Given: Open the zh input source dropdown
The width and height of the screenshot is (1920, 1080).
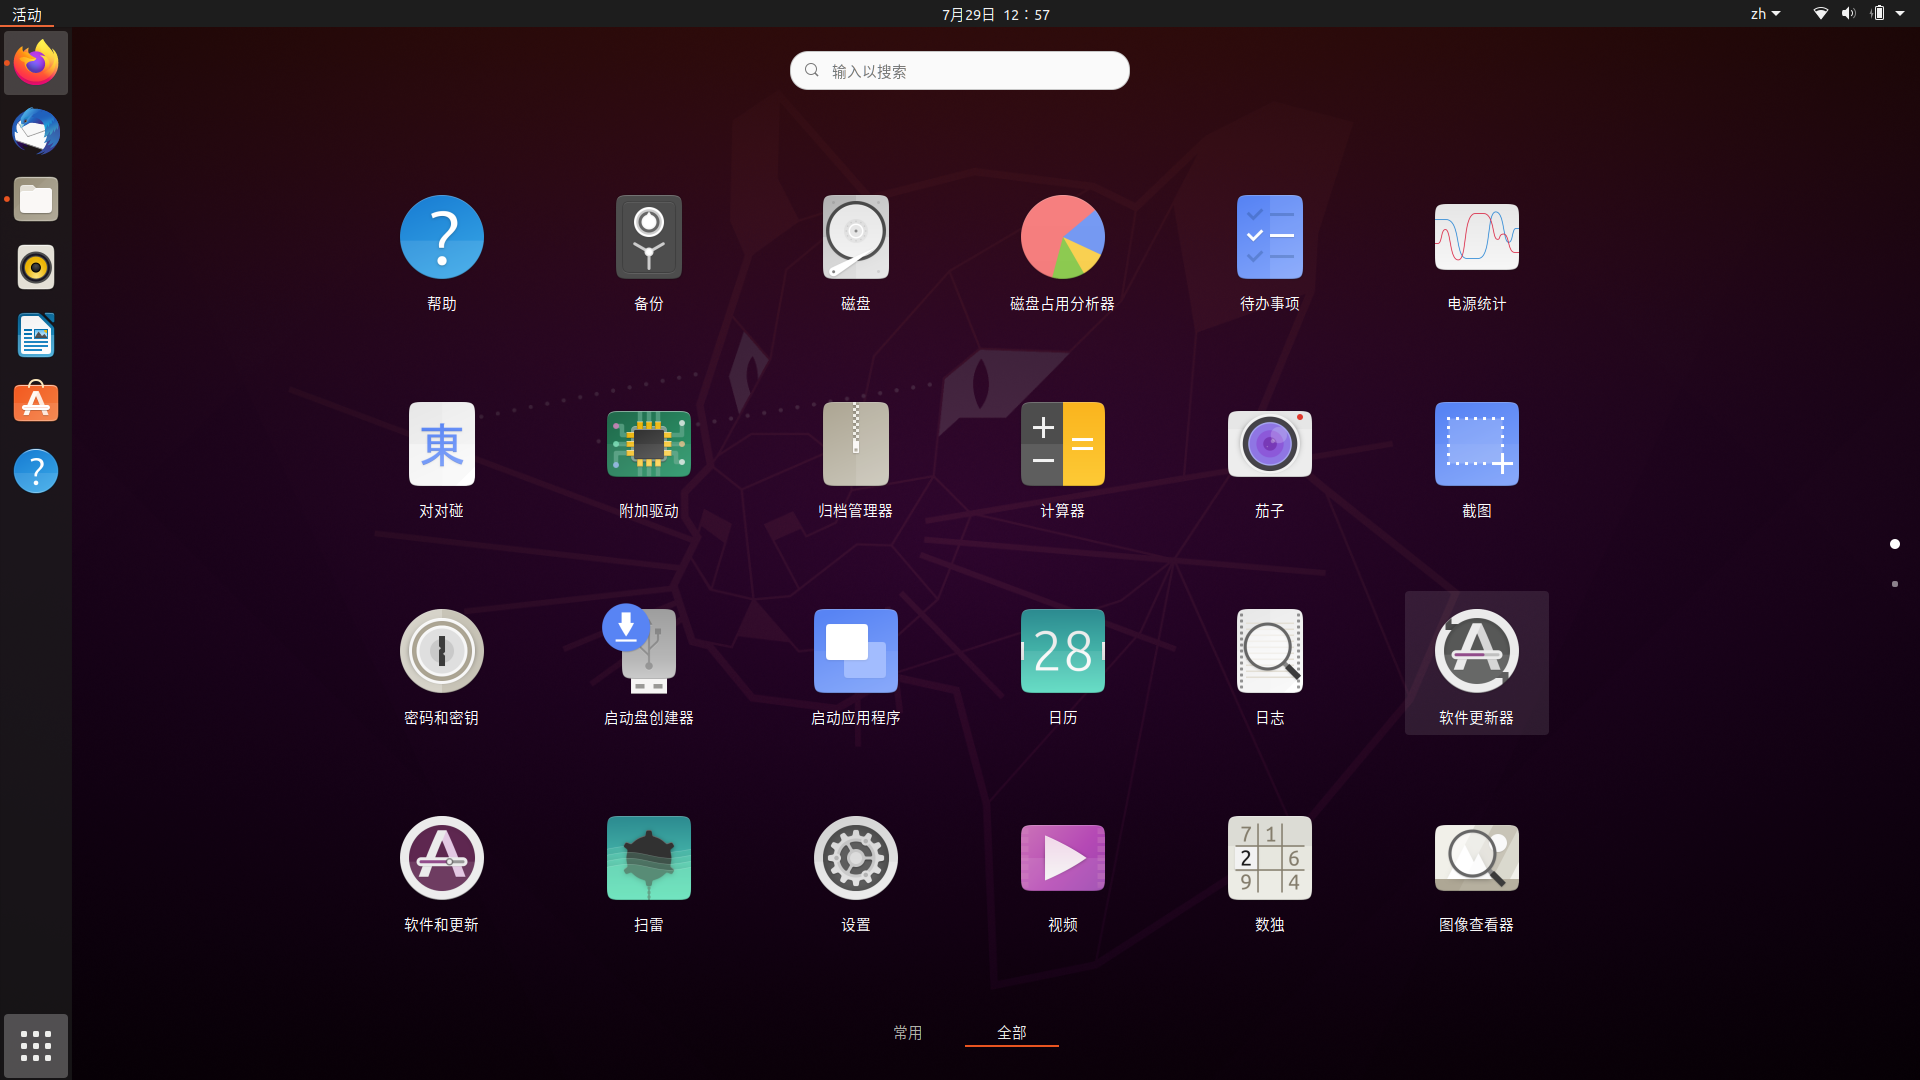Looking at the screenshot, I should click(1765, 14).
